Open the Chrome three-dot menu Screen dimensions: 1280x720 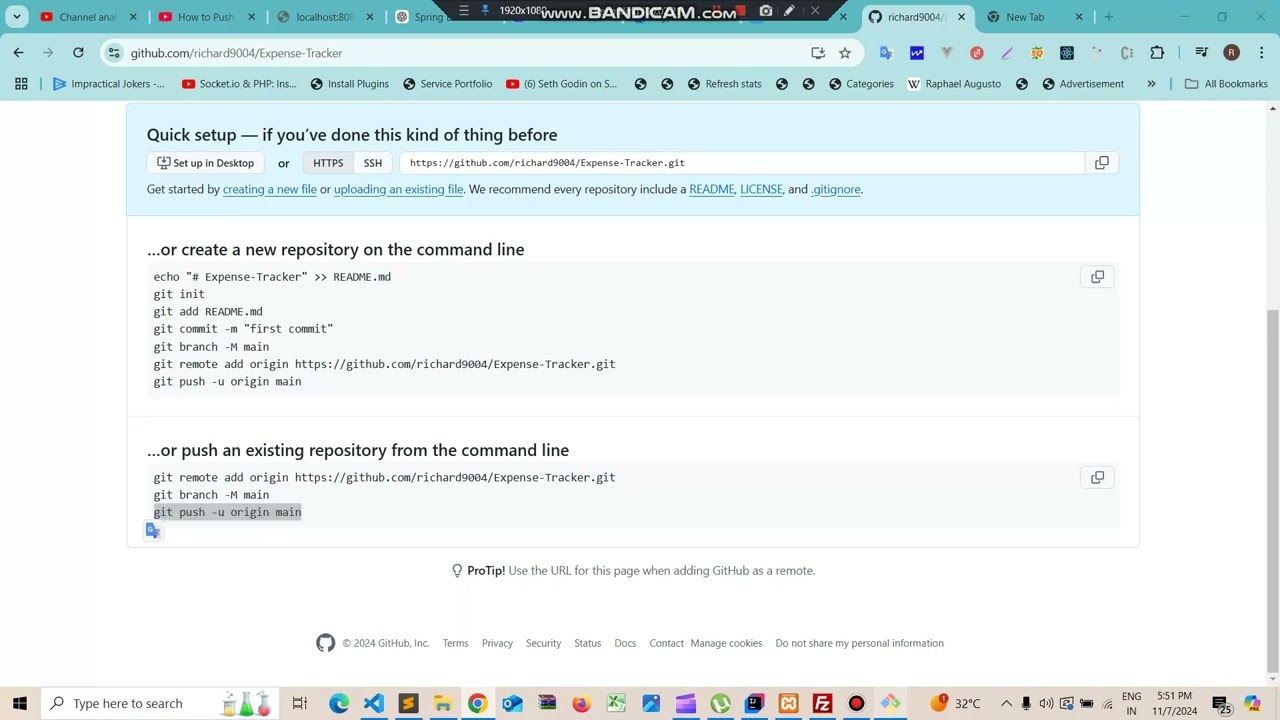click(x=1259, y=53)
